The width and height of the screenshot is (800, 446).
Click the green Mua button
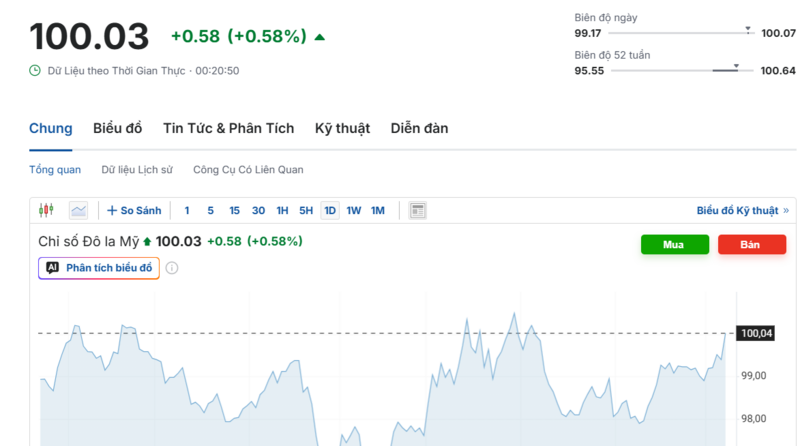[674, 244]
